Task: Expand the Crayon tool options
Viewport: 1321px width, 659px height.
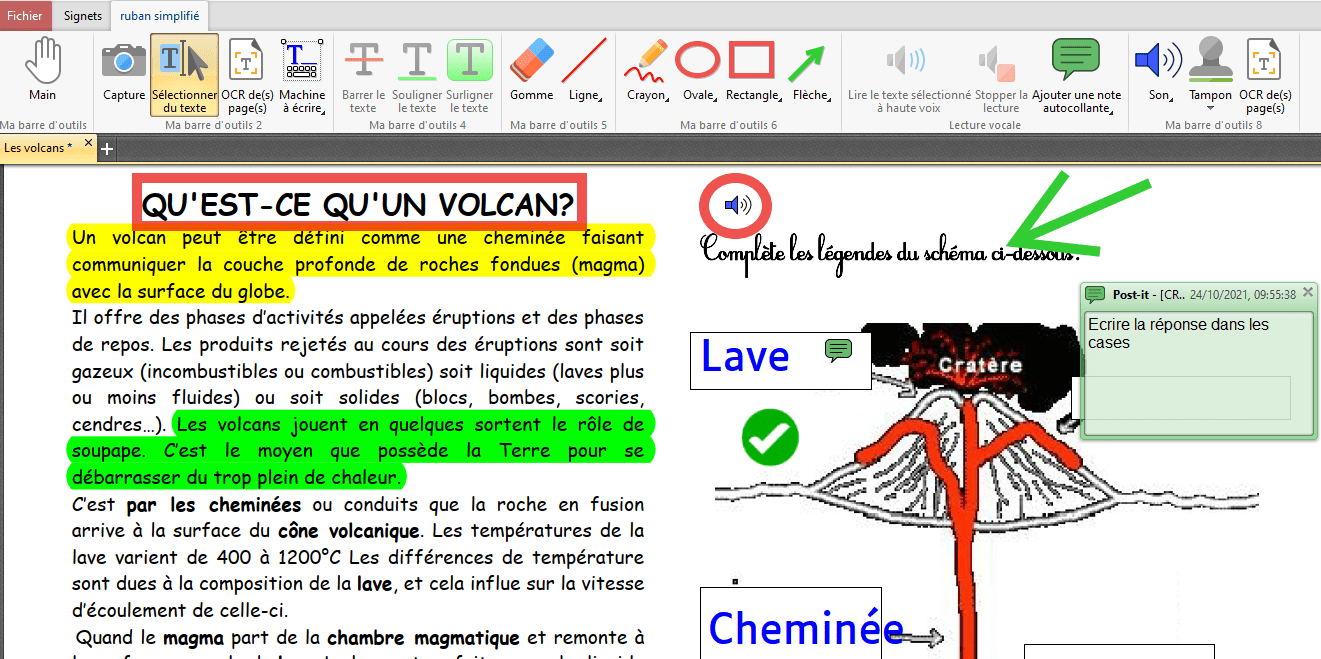Action: point(668,97)
